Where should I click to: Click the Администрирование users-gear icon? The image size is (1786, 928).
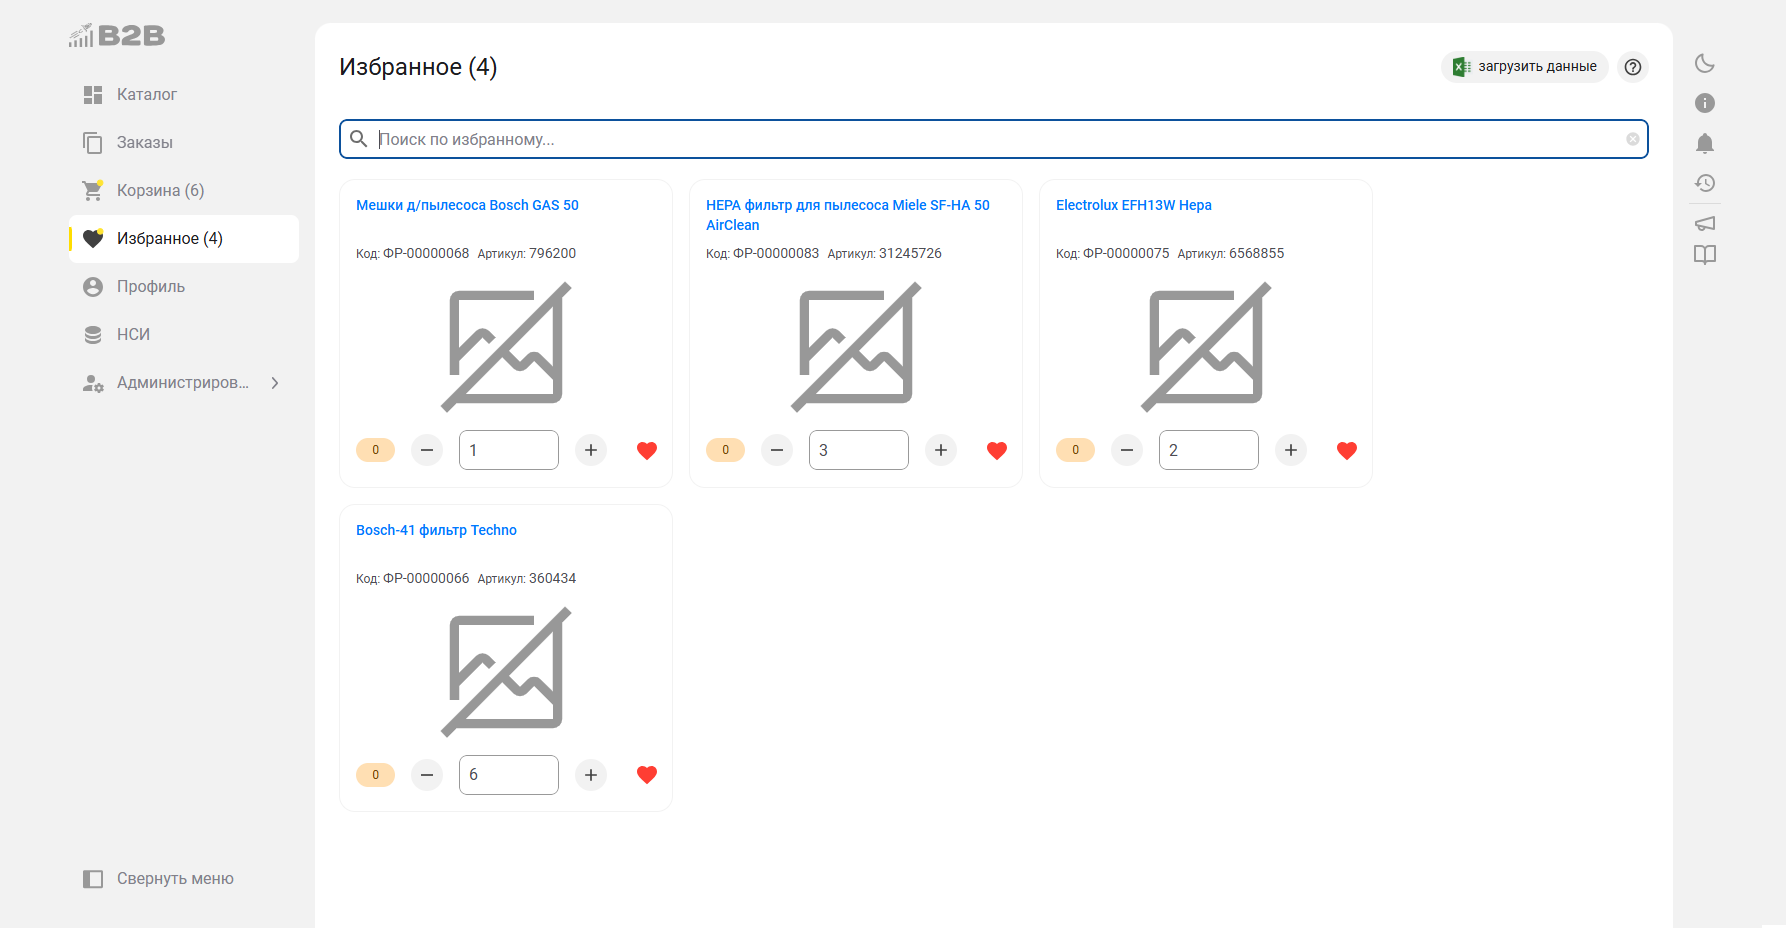pos(93,383)
